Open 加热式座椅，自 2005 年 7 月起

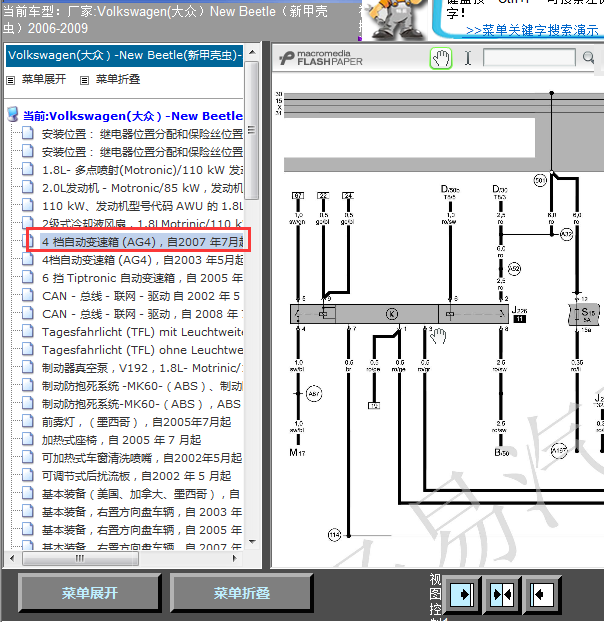tap(121, 440)
